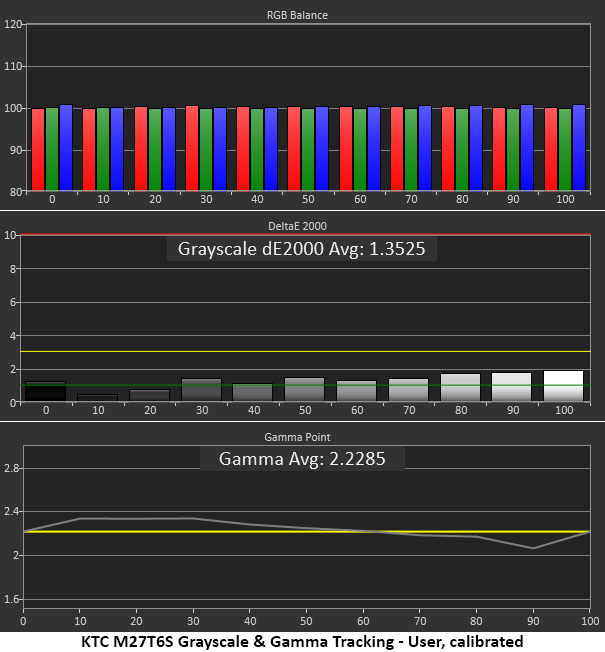Image resolution: width=605 pixels, height=652 pixels.
Task: Click the Grayscale dE2000 Avg label
Action: coord(301,249)
